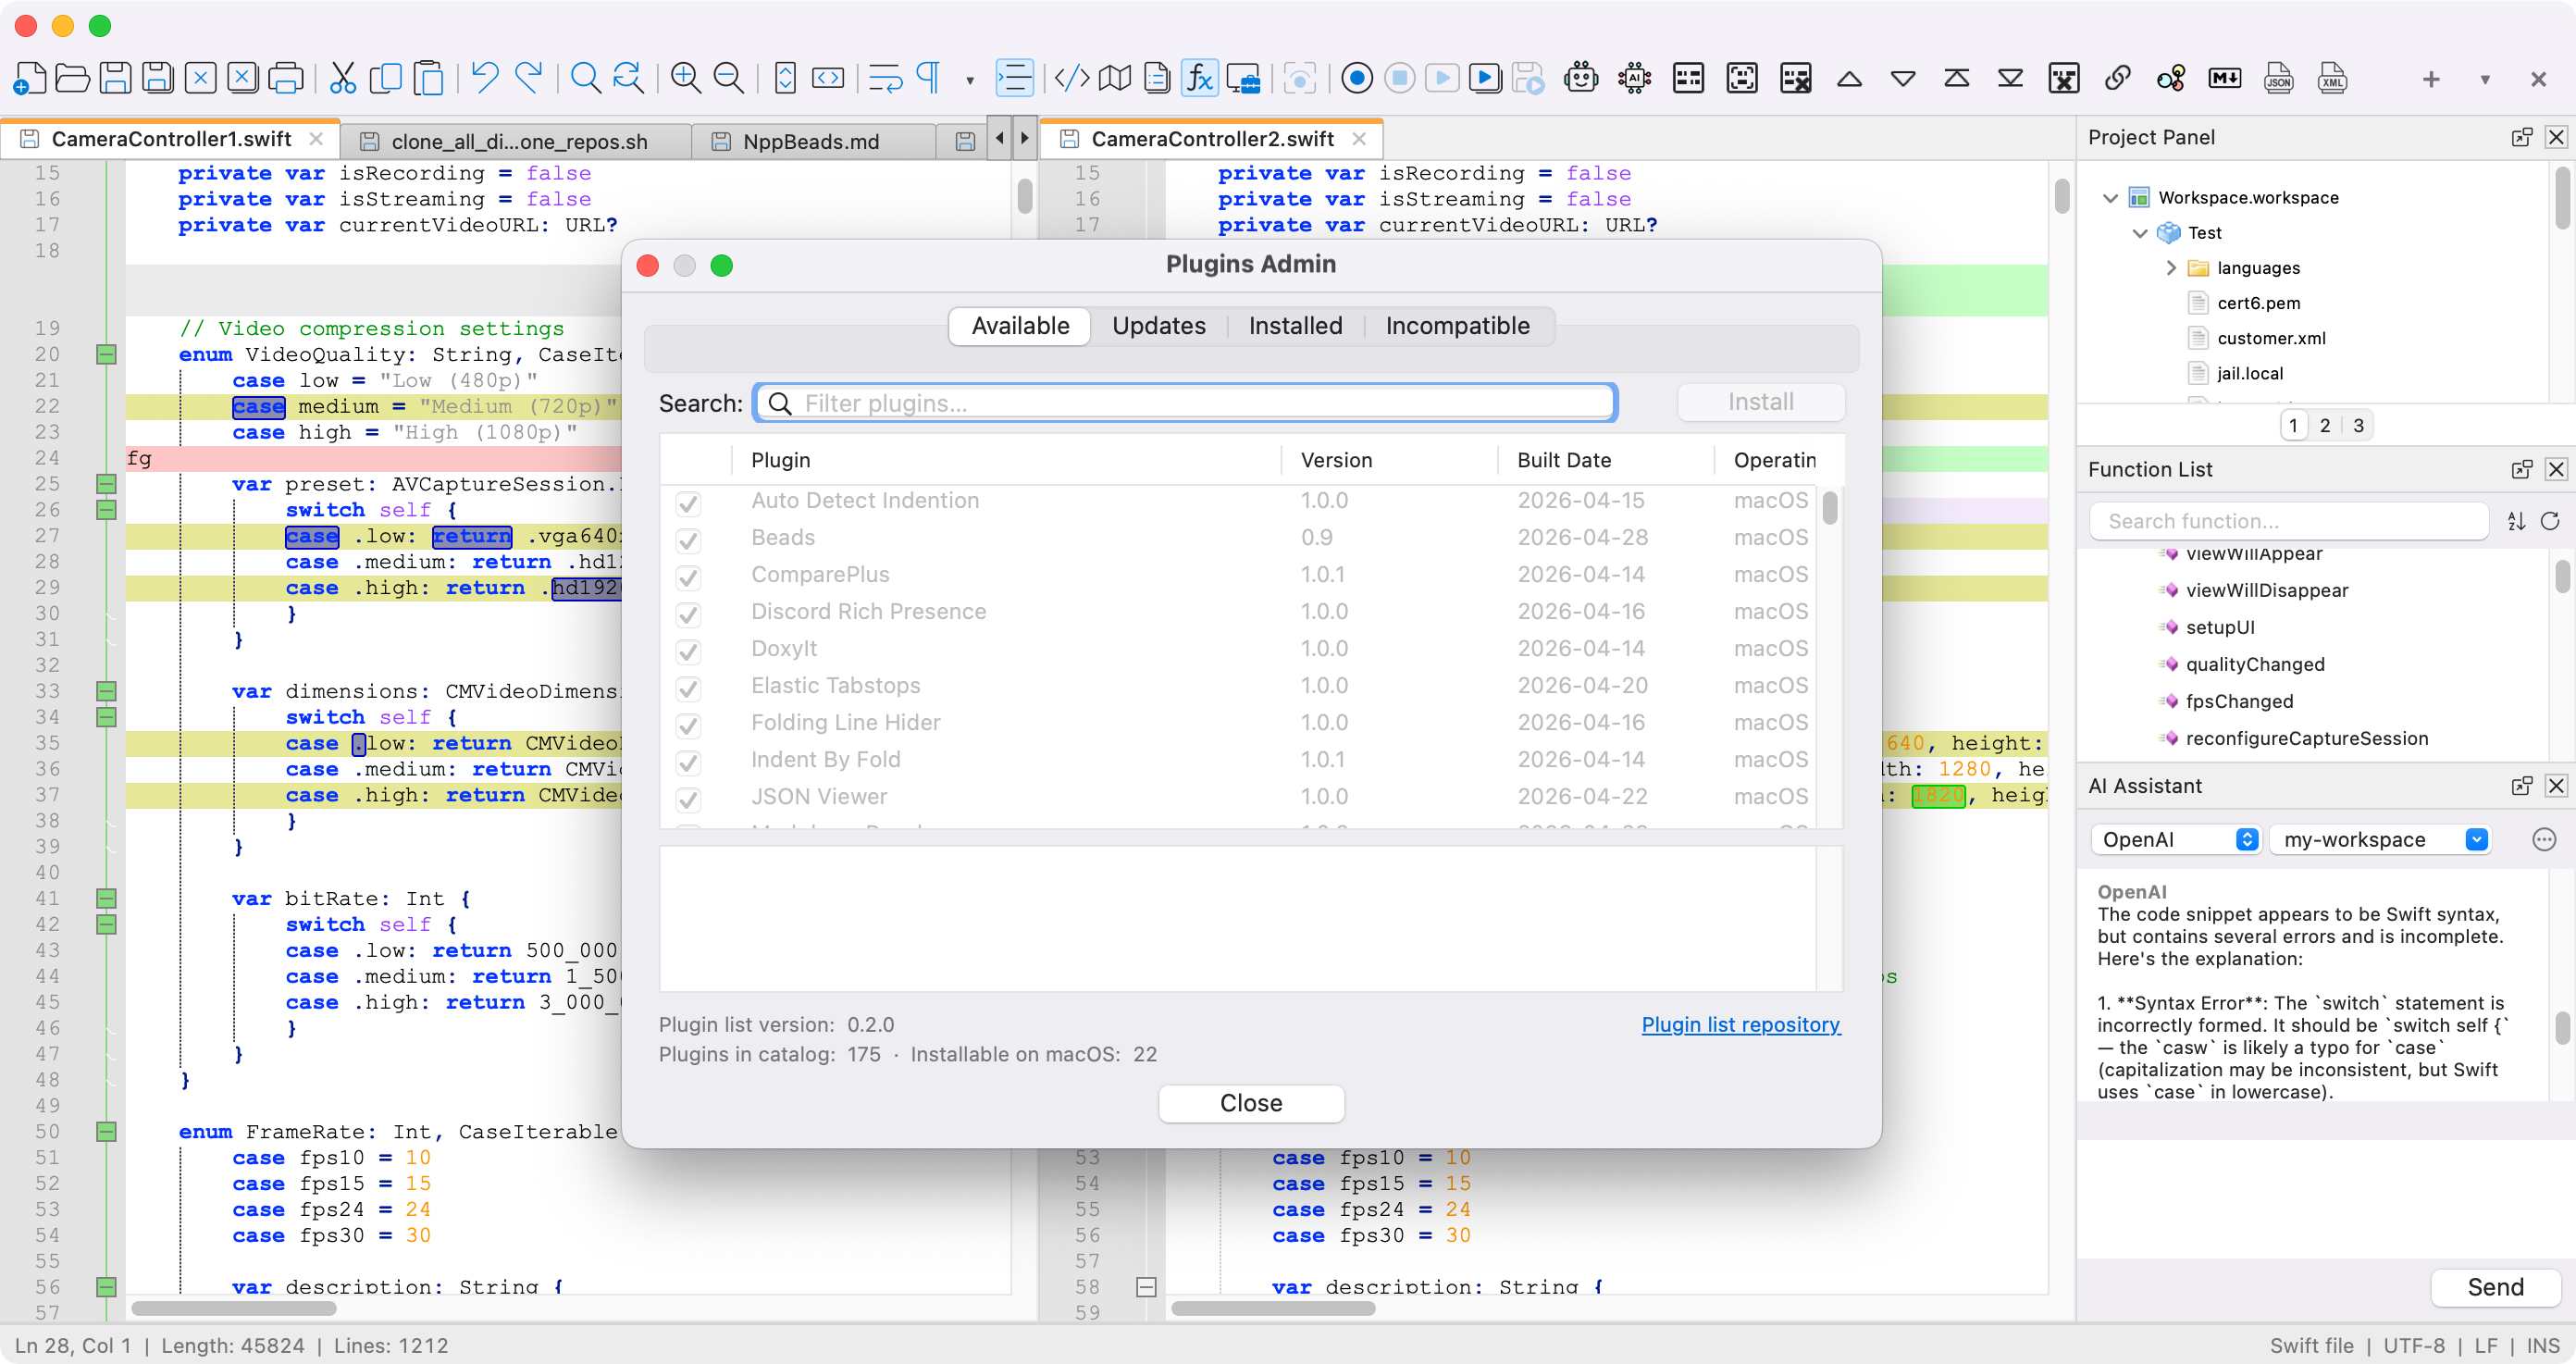Viewport: 2576px width, 1364px height.
Task: Click the JSON file toolbar icon
Action: click(x=2278, y=78)
